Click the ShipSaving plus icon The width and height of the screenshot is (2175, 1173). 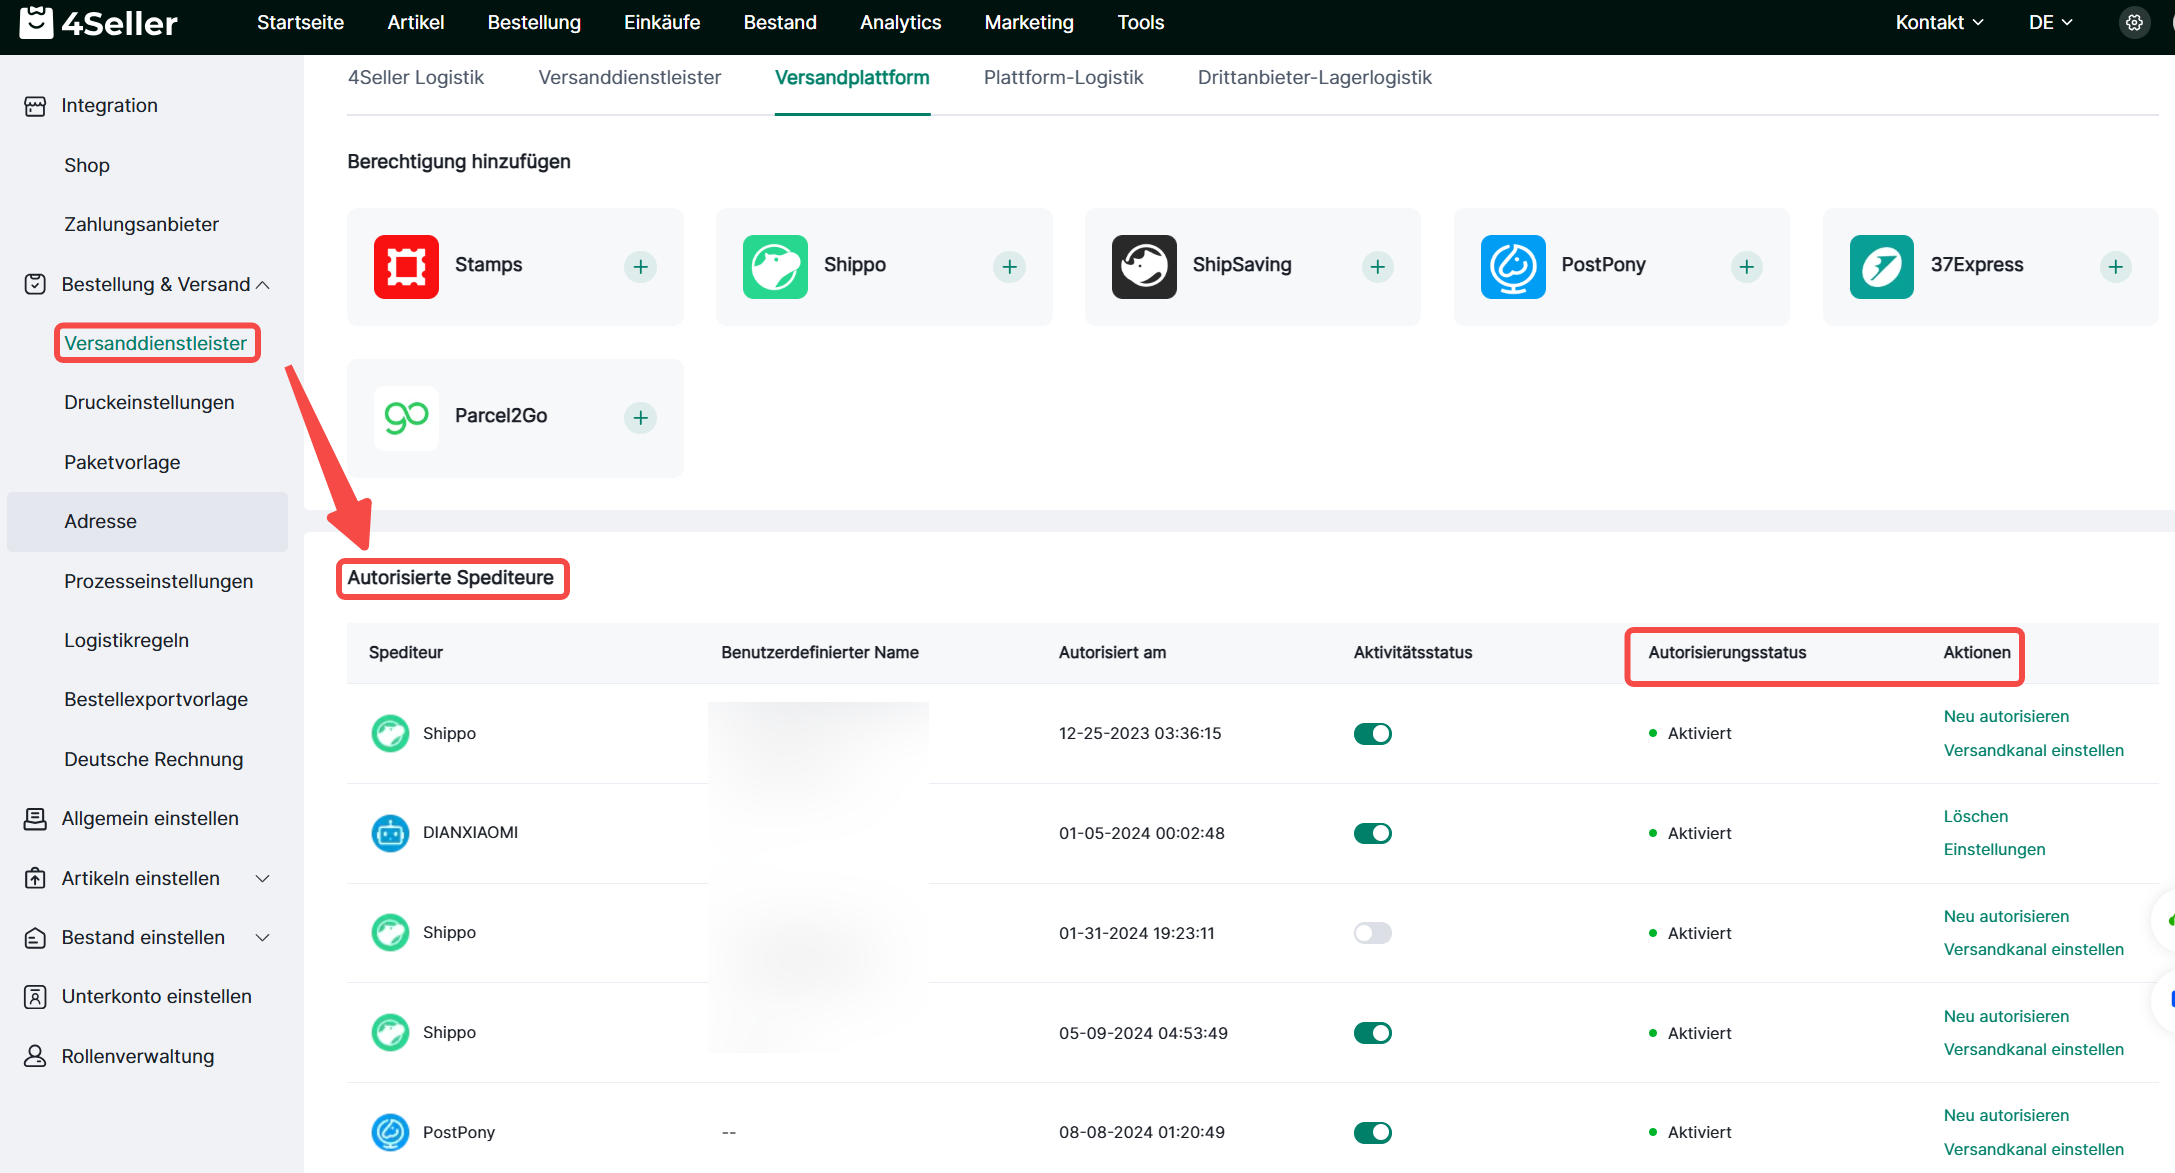coord(1377,266)
